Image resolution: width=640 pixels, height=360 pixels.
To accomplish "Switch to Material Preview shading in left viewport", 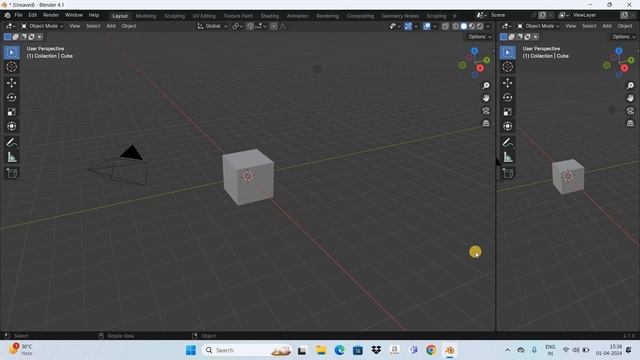I will pos(472,26).
